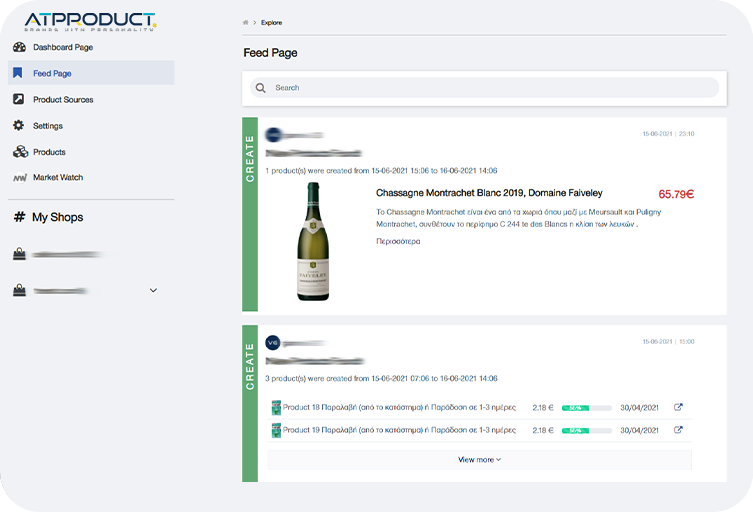Click the Explore breadcrumb

(x=271, y=23)
